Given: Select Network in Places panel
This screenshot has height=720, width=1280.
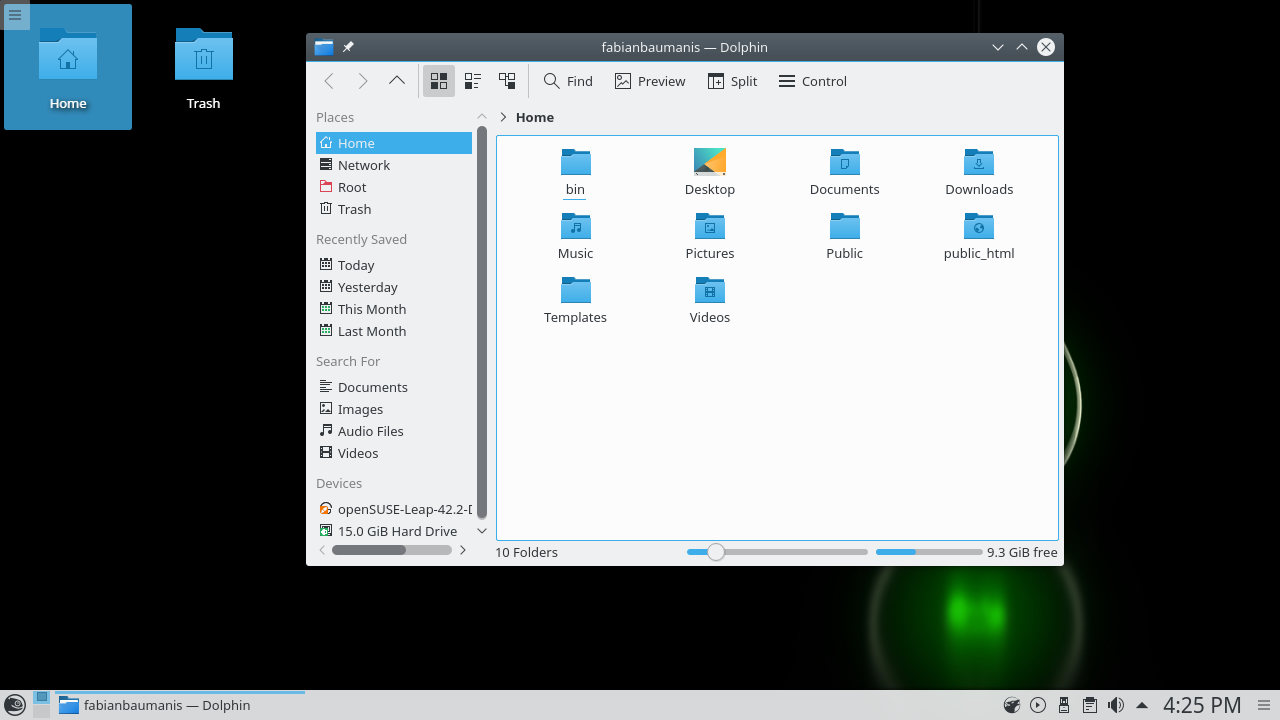Looking at the screenshot, I should [x=363, y=165].
